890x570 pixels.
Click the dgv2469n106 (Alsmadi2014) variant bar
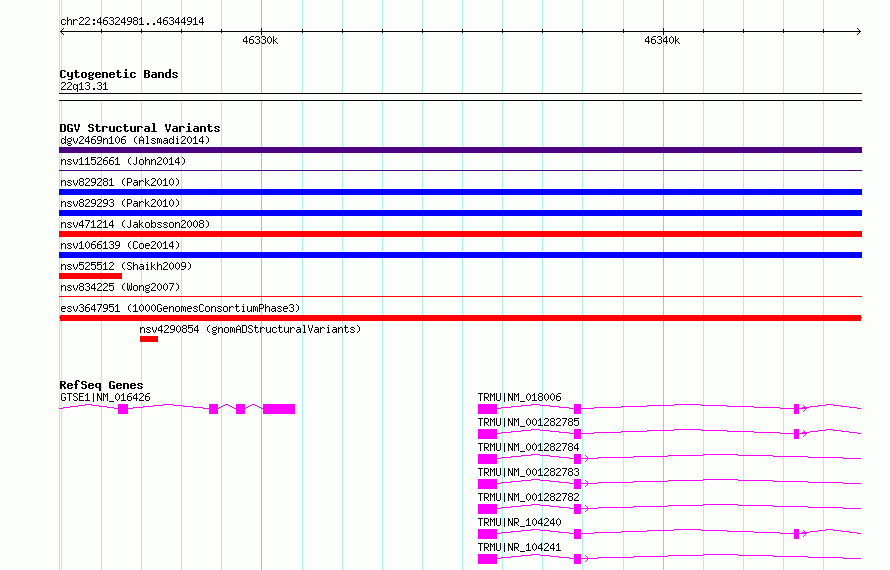point(460,150)
